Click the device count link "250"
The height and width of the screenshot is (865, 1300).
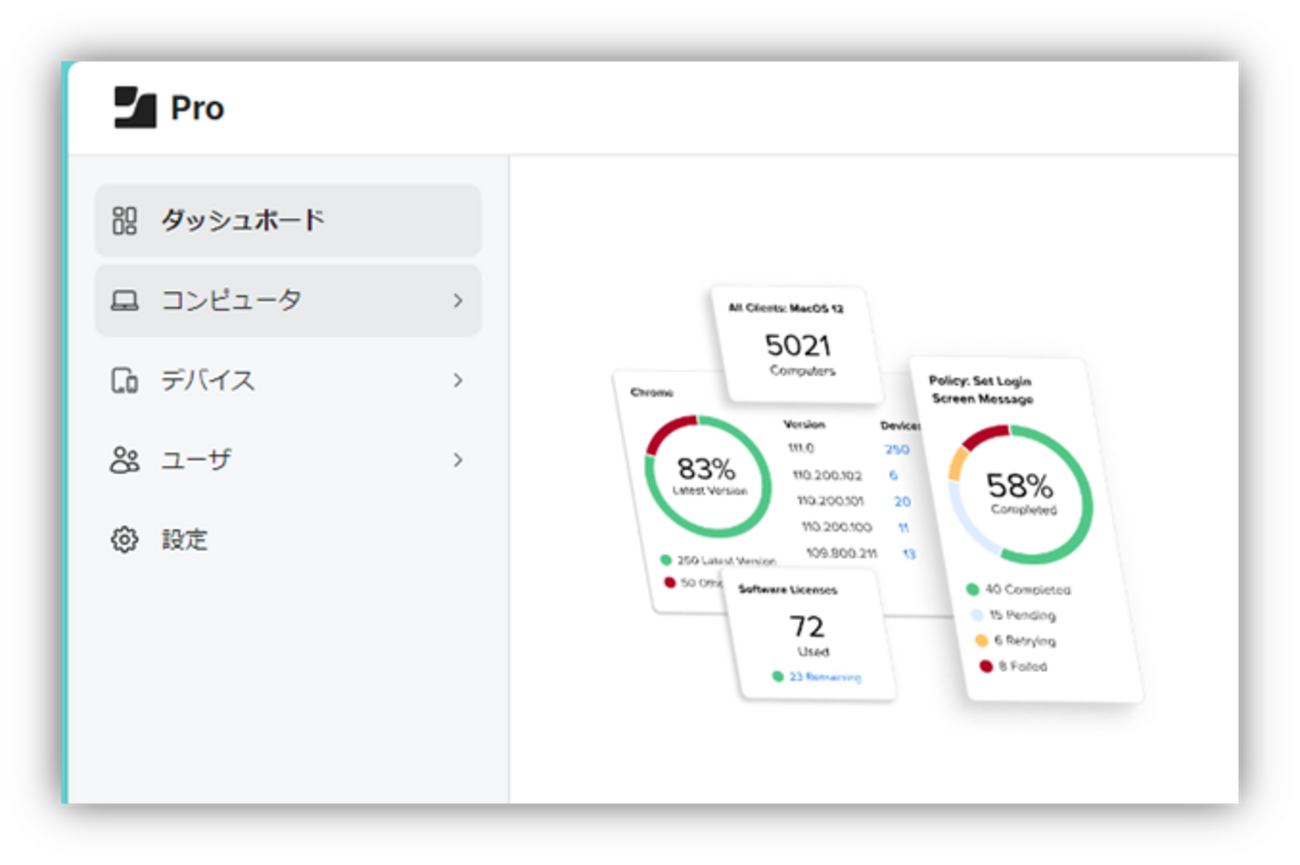pos(897,450)
